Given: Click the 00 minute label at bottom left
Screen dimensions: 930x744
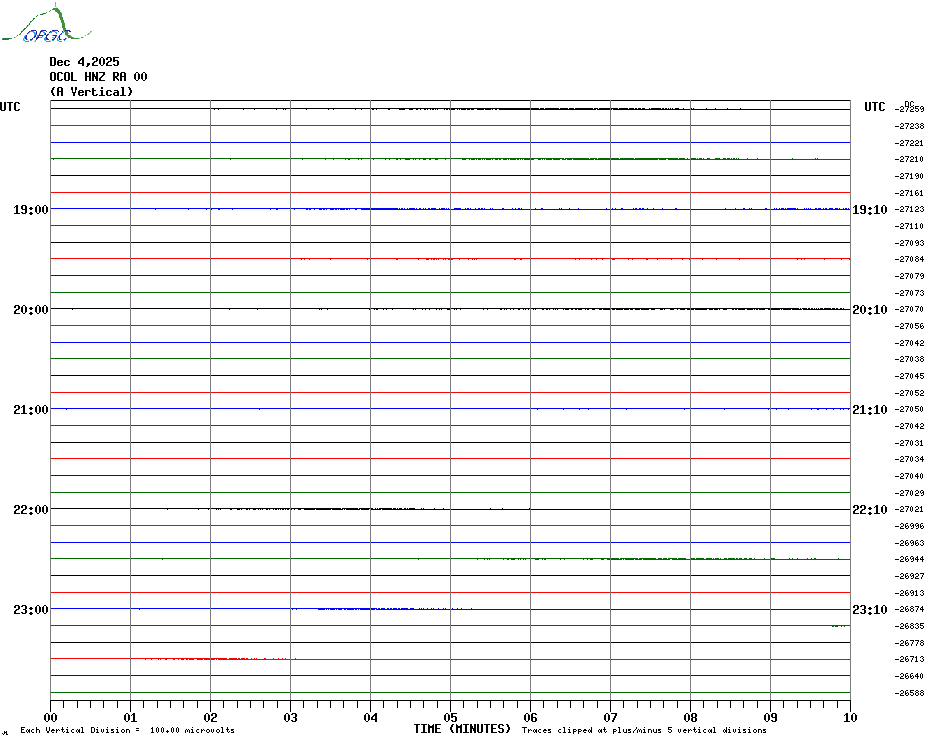Looking at the screenshot, I should point(51,717).
